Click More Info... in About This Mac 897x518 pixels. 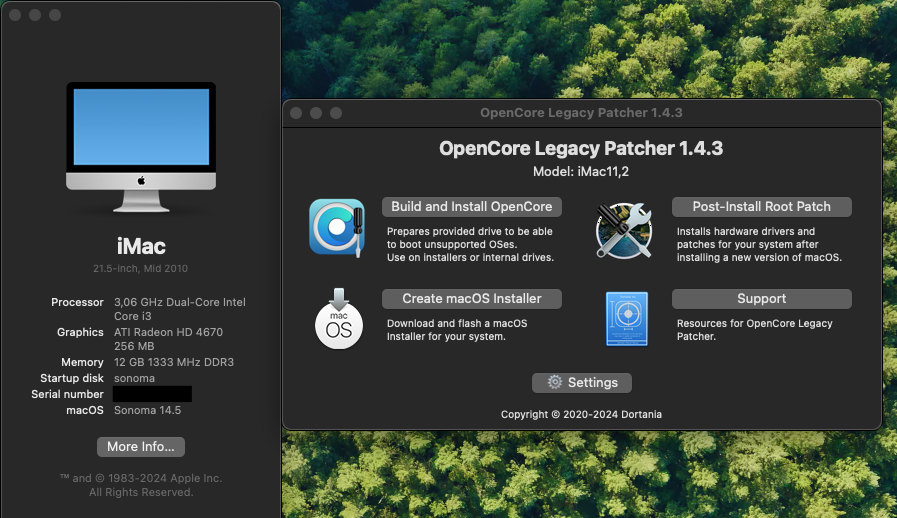coord(141,447)
